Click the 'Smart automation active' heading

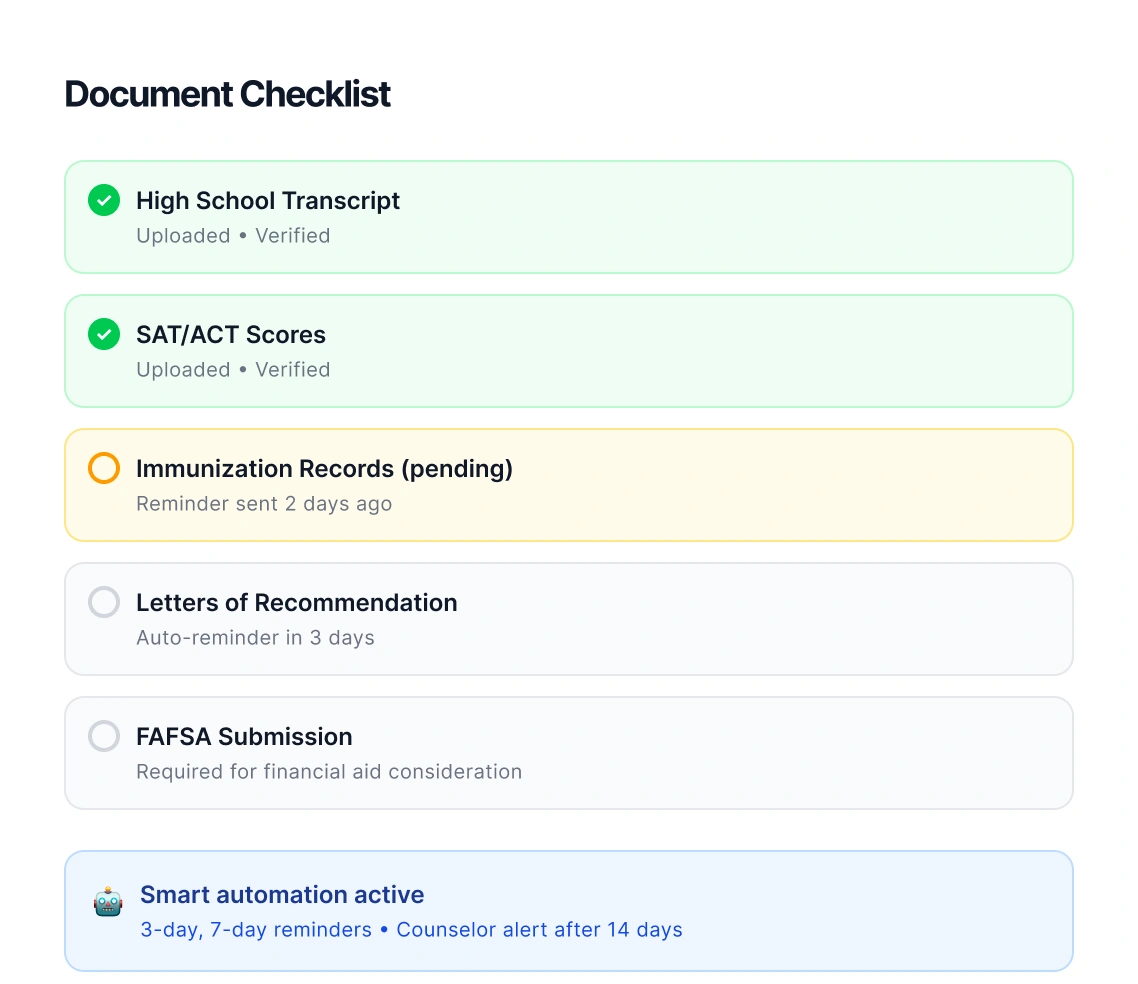(x=282, y=895)
